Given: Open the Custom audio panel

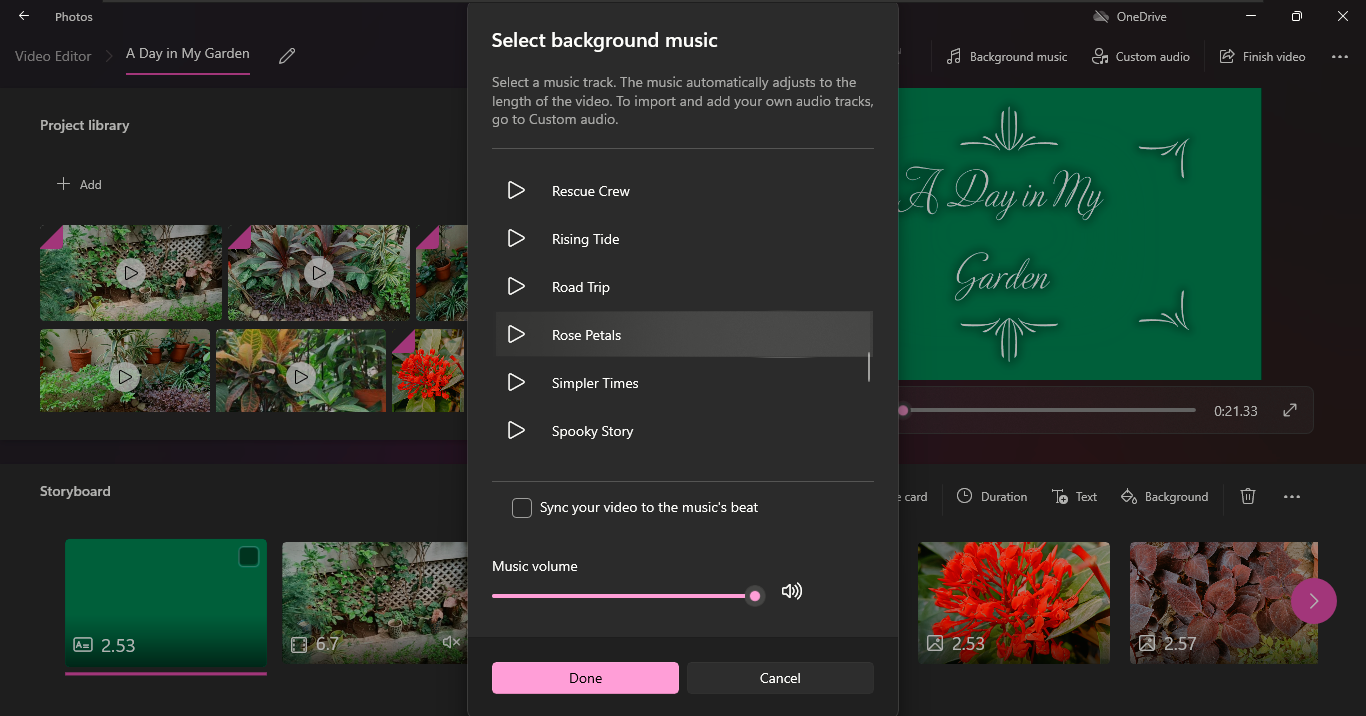Looking at the screenshot, I should 1140,56.
